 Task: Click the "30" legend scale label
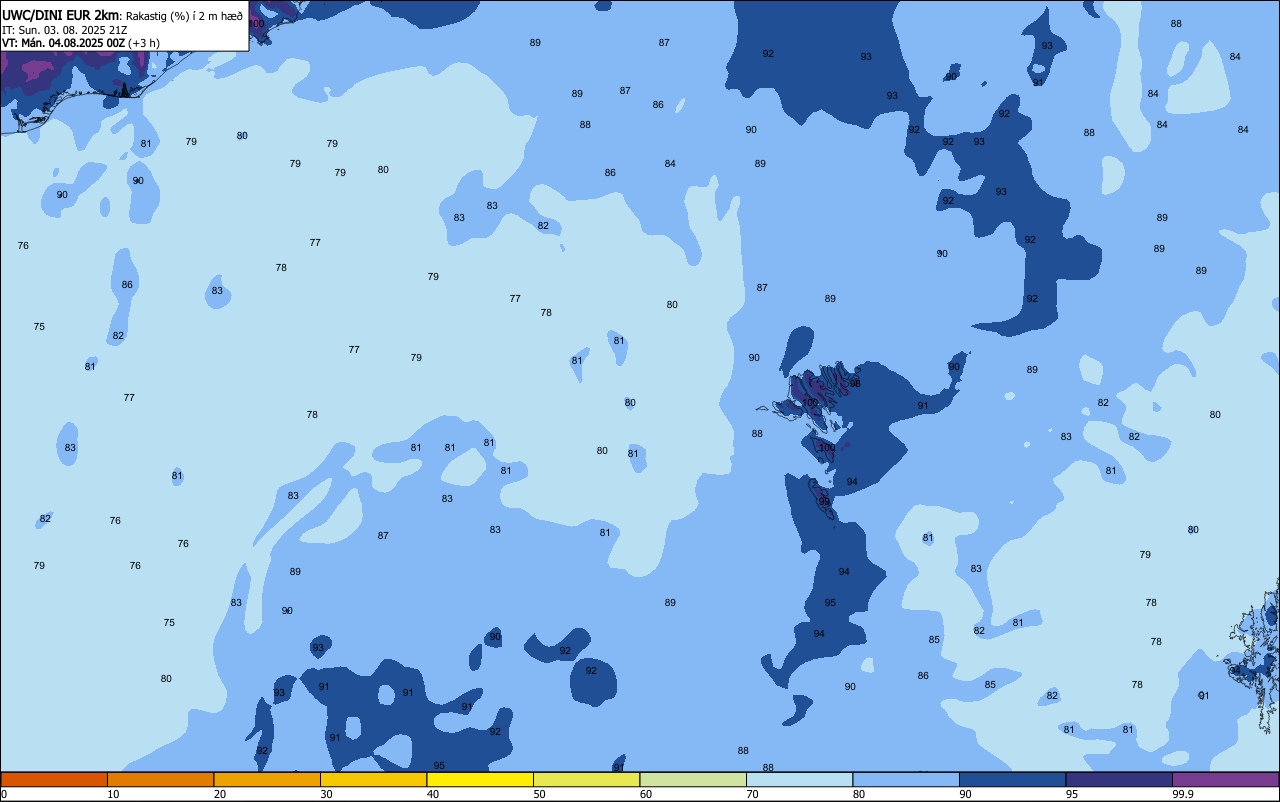326,794
